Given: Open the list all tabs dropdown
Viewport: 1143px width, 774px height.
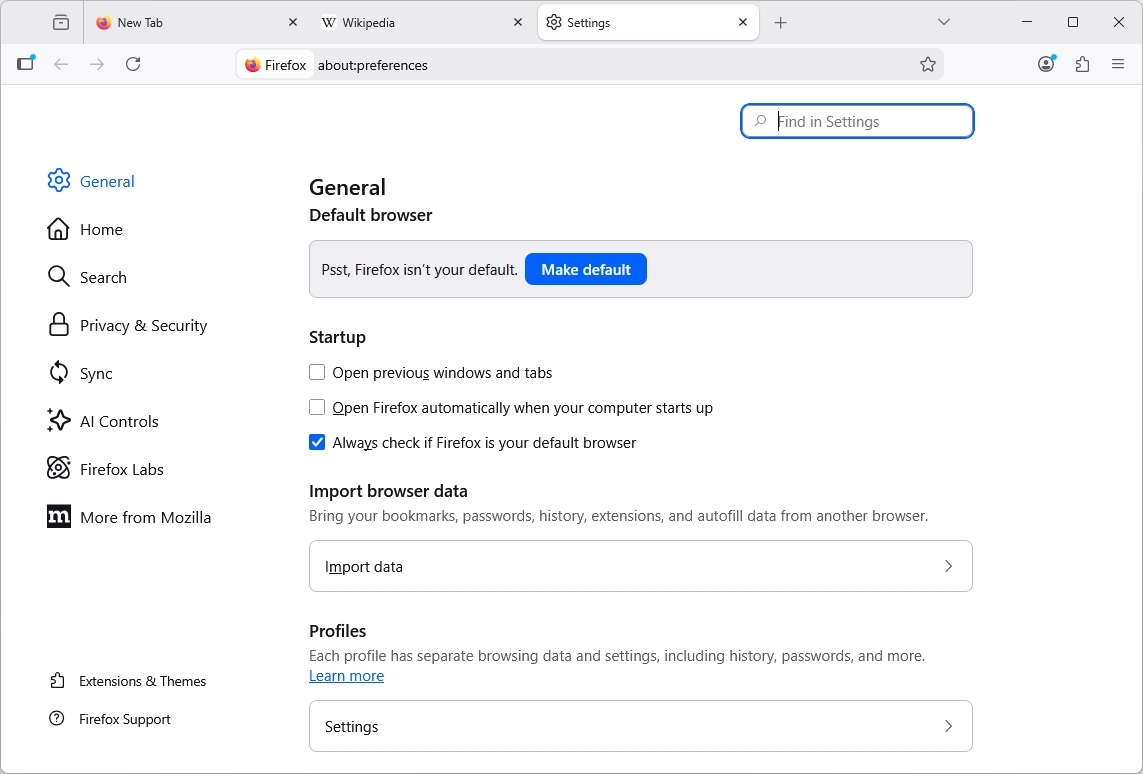Looking at the screenshot, I should pyautogui.click(x=944, y=22).
